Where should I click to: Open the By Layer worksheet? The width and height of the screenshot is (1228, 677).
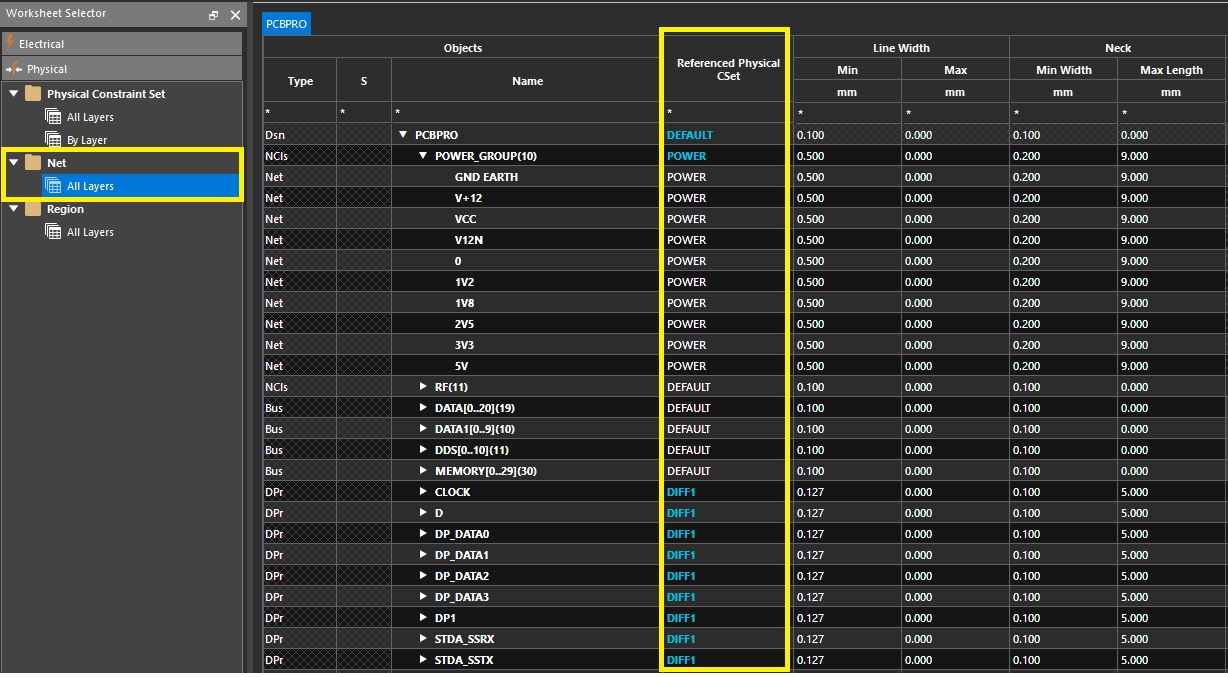pos(86,140)
